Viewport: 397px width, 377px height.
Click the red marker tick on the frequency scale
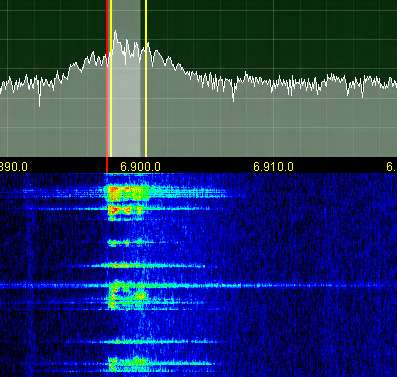click(x=107, y=165)
